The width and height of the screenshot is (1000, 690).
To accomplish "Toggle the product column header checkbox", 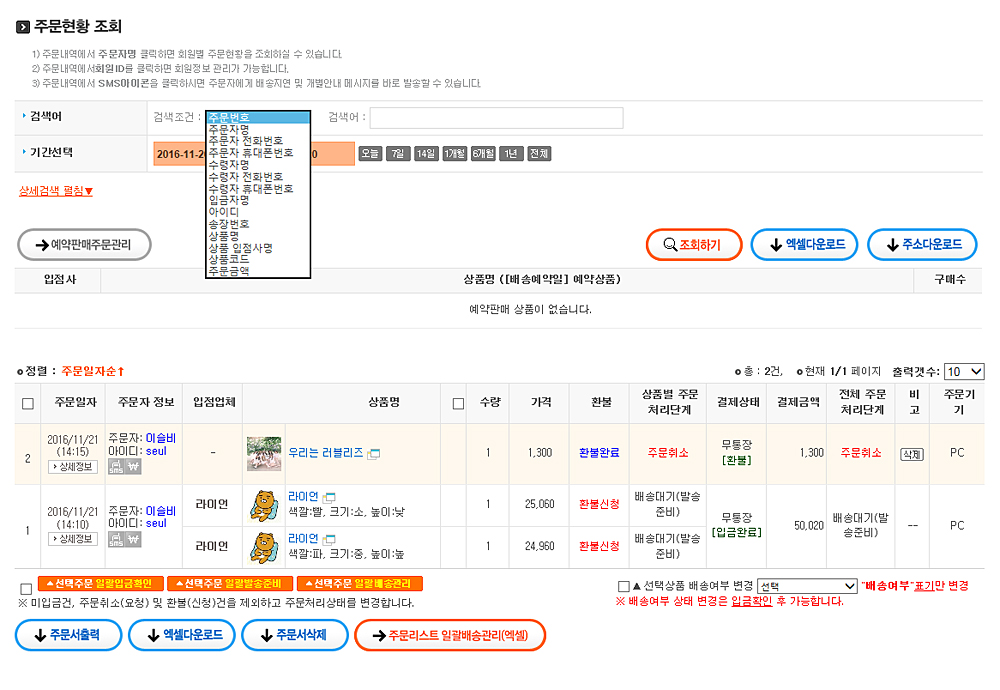I will click(458, 403).
